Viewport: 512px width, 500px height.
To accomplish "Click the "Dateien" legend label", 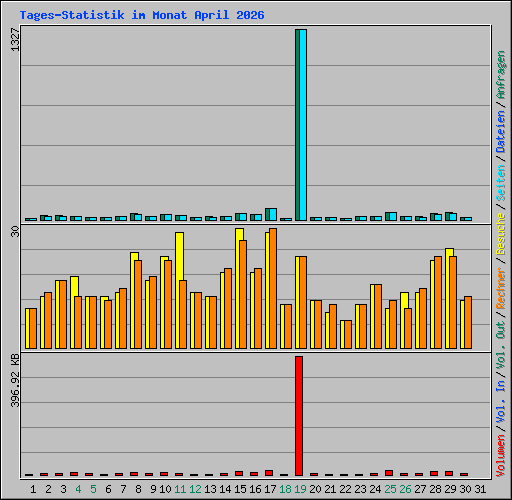I will tap(501, 131).
